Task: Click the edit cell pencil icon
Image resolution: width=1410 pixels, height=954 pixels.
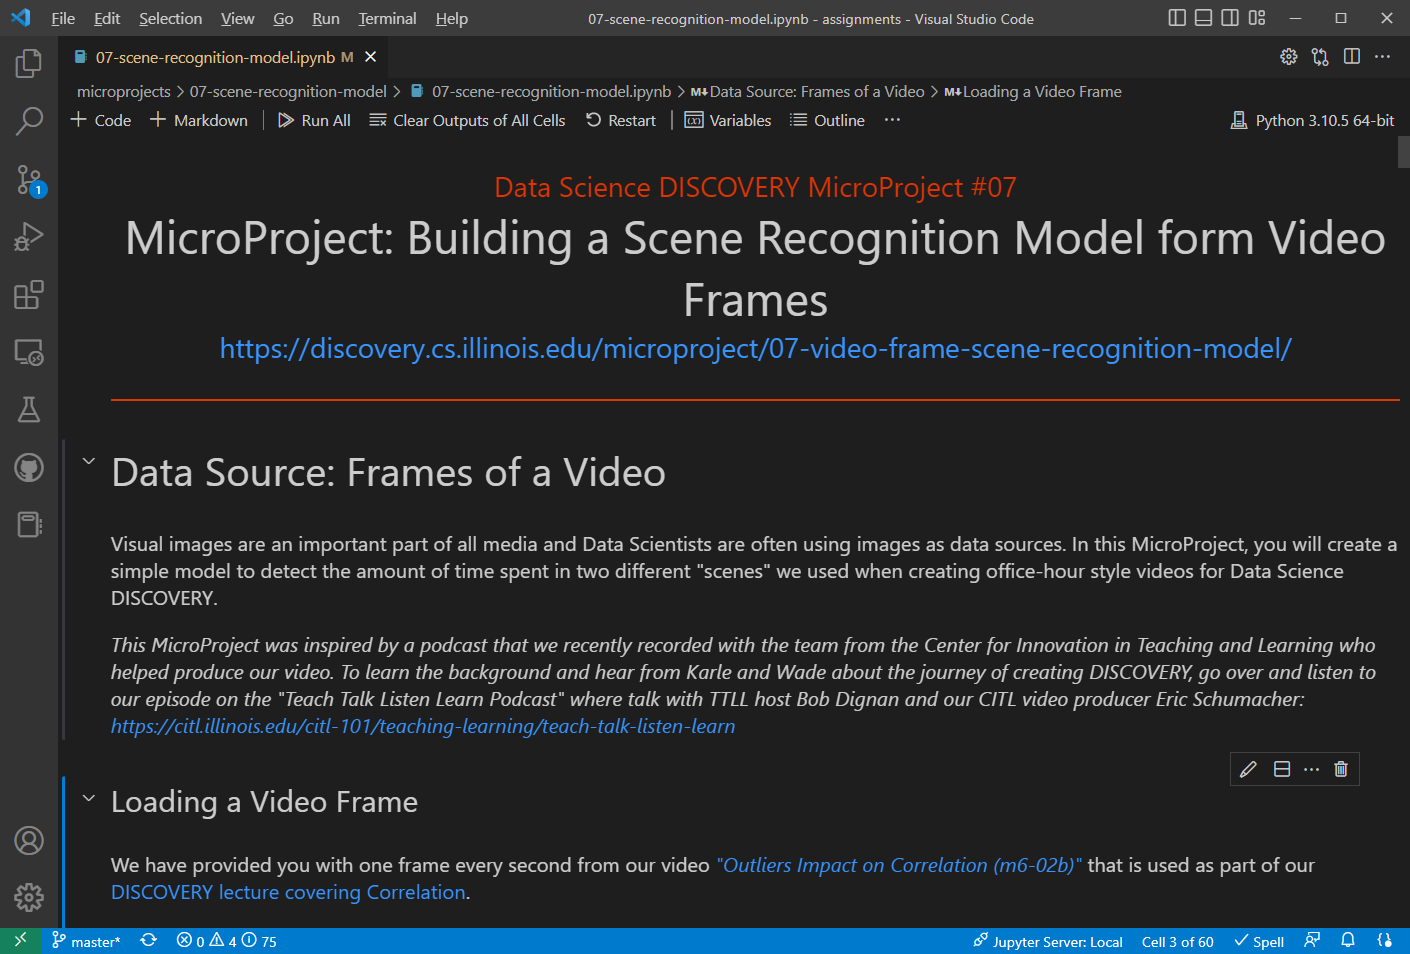Action: (x=1248, y=769)
